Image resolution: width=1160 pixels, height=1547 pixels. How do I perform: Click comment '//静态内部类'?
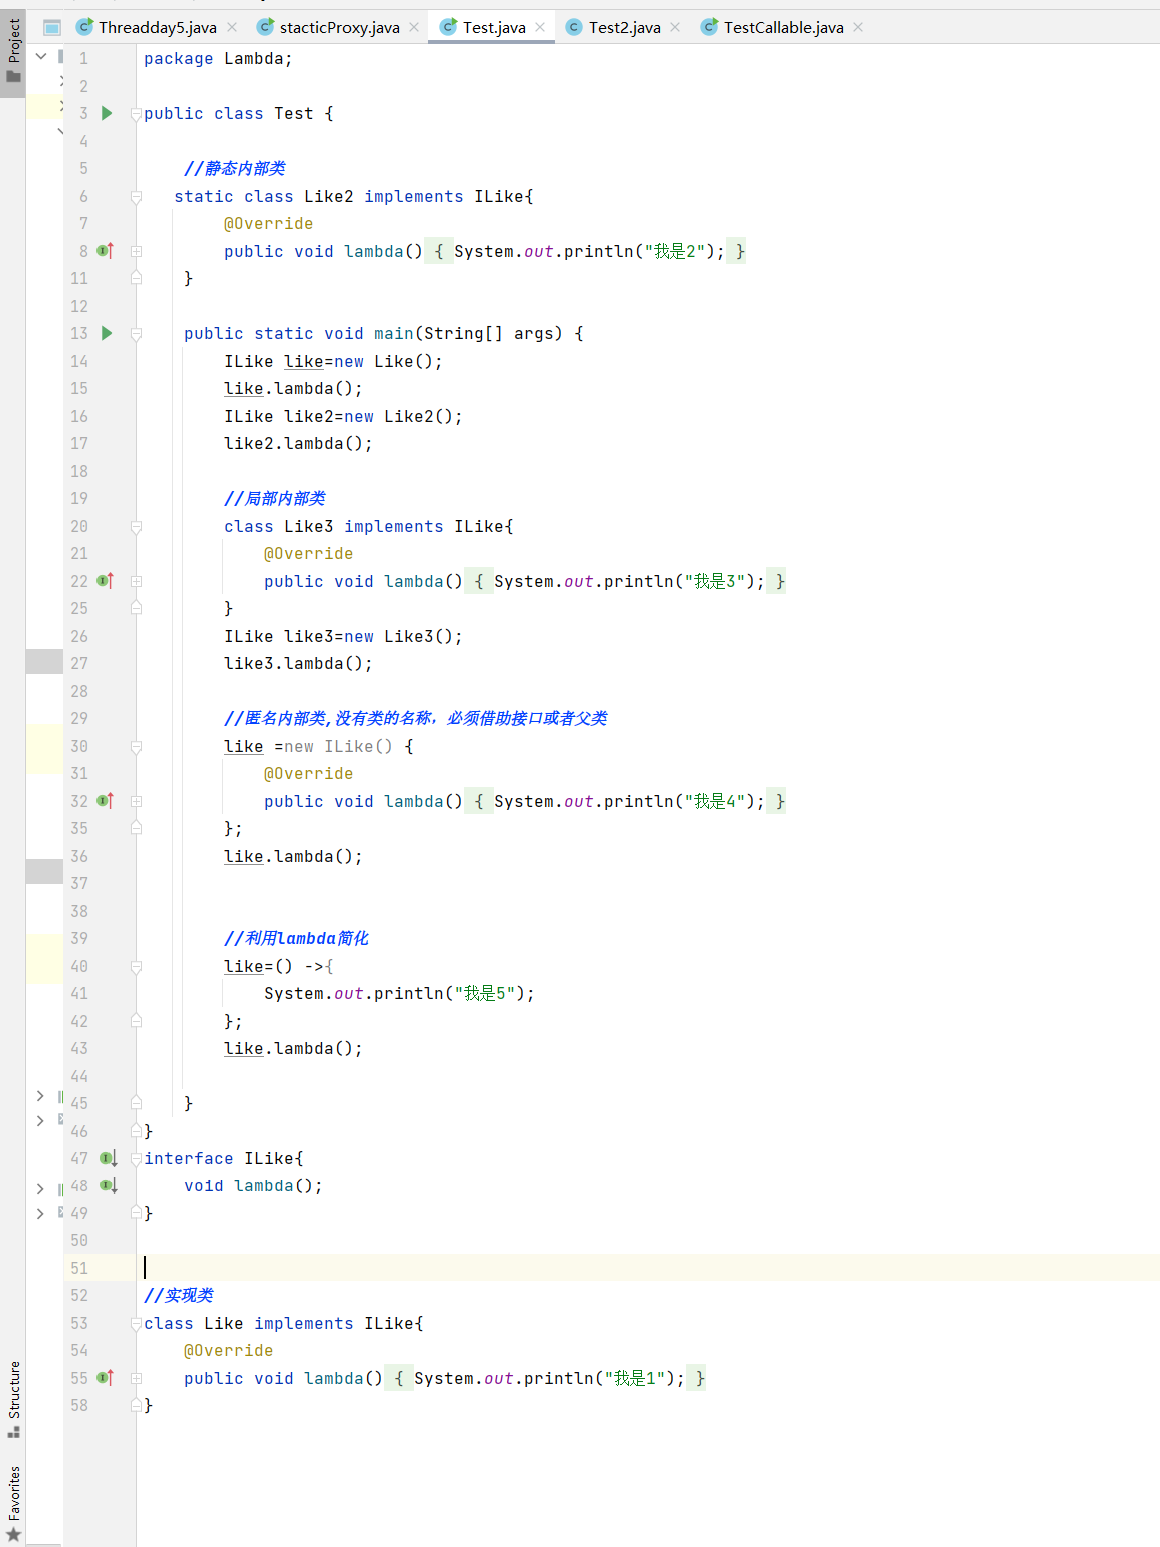(235, 168)
